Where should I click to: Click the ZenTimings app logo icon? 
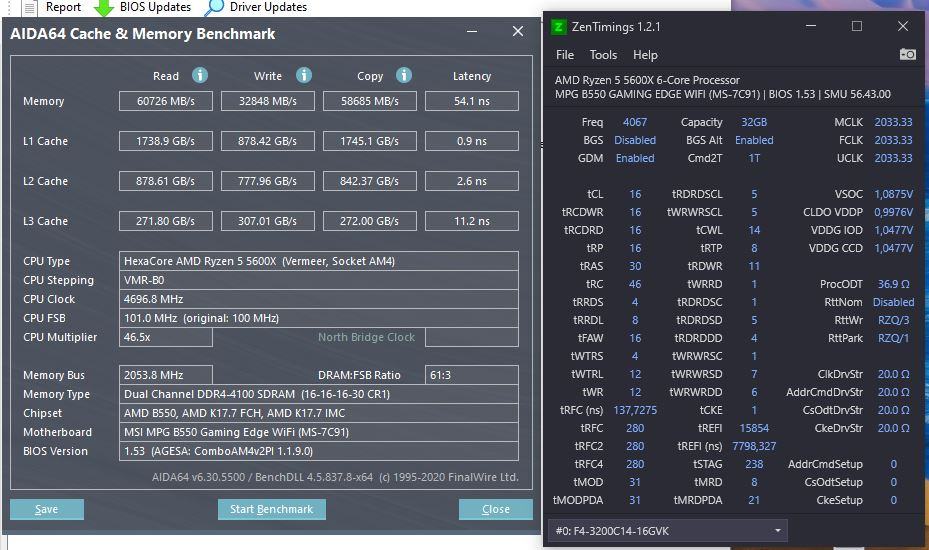[x=558, y=27]
